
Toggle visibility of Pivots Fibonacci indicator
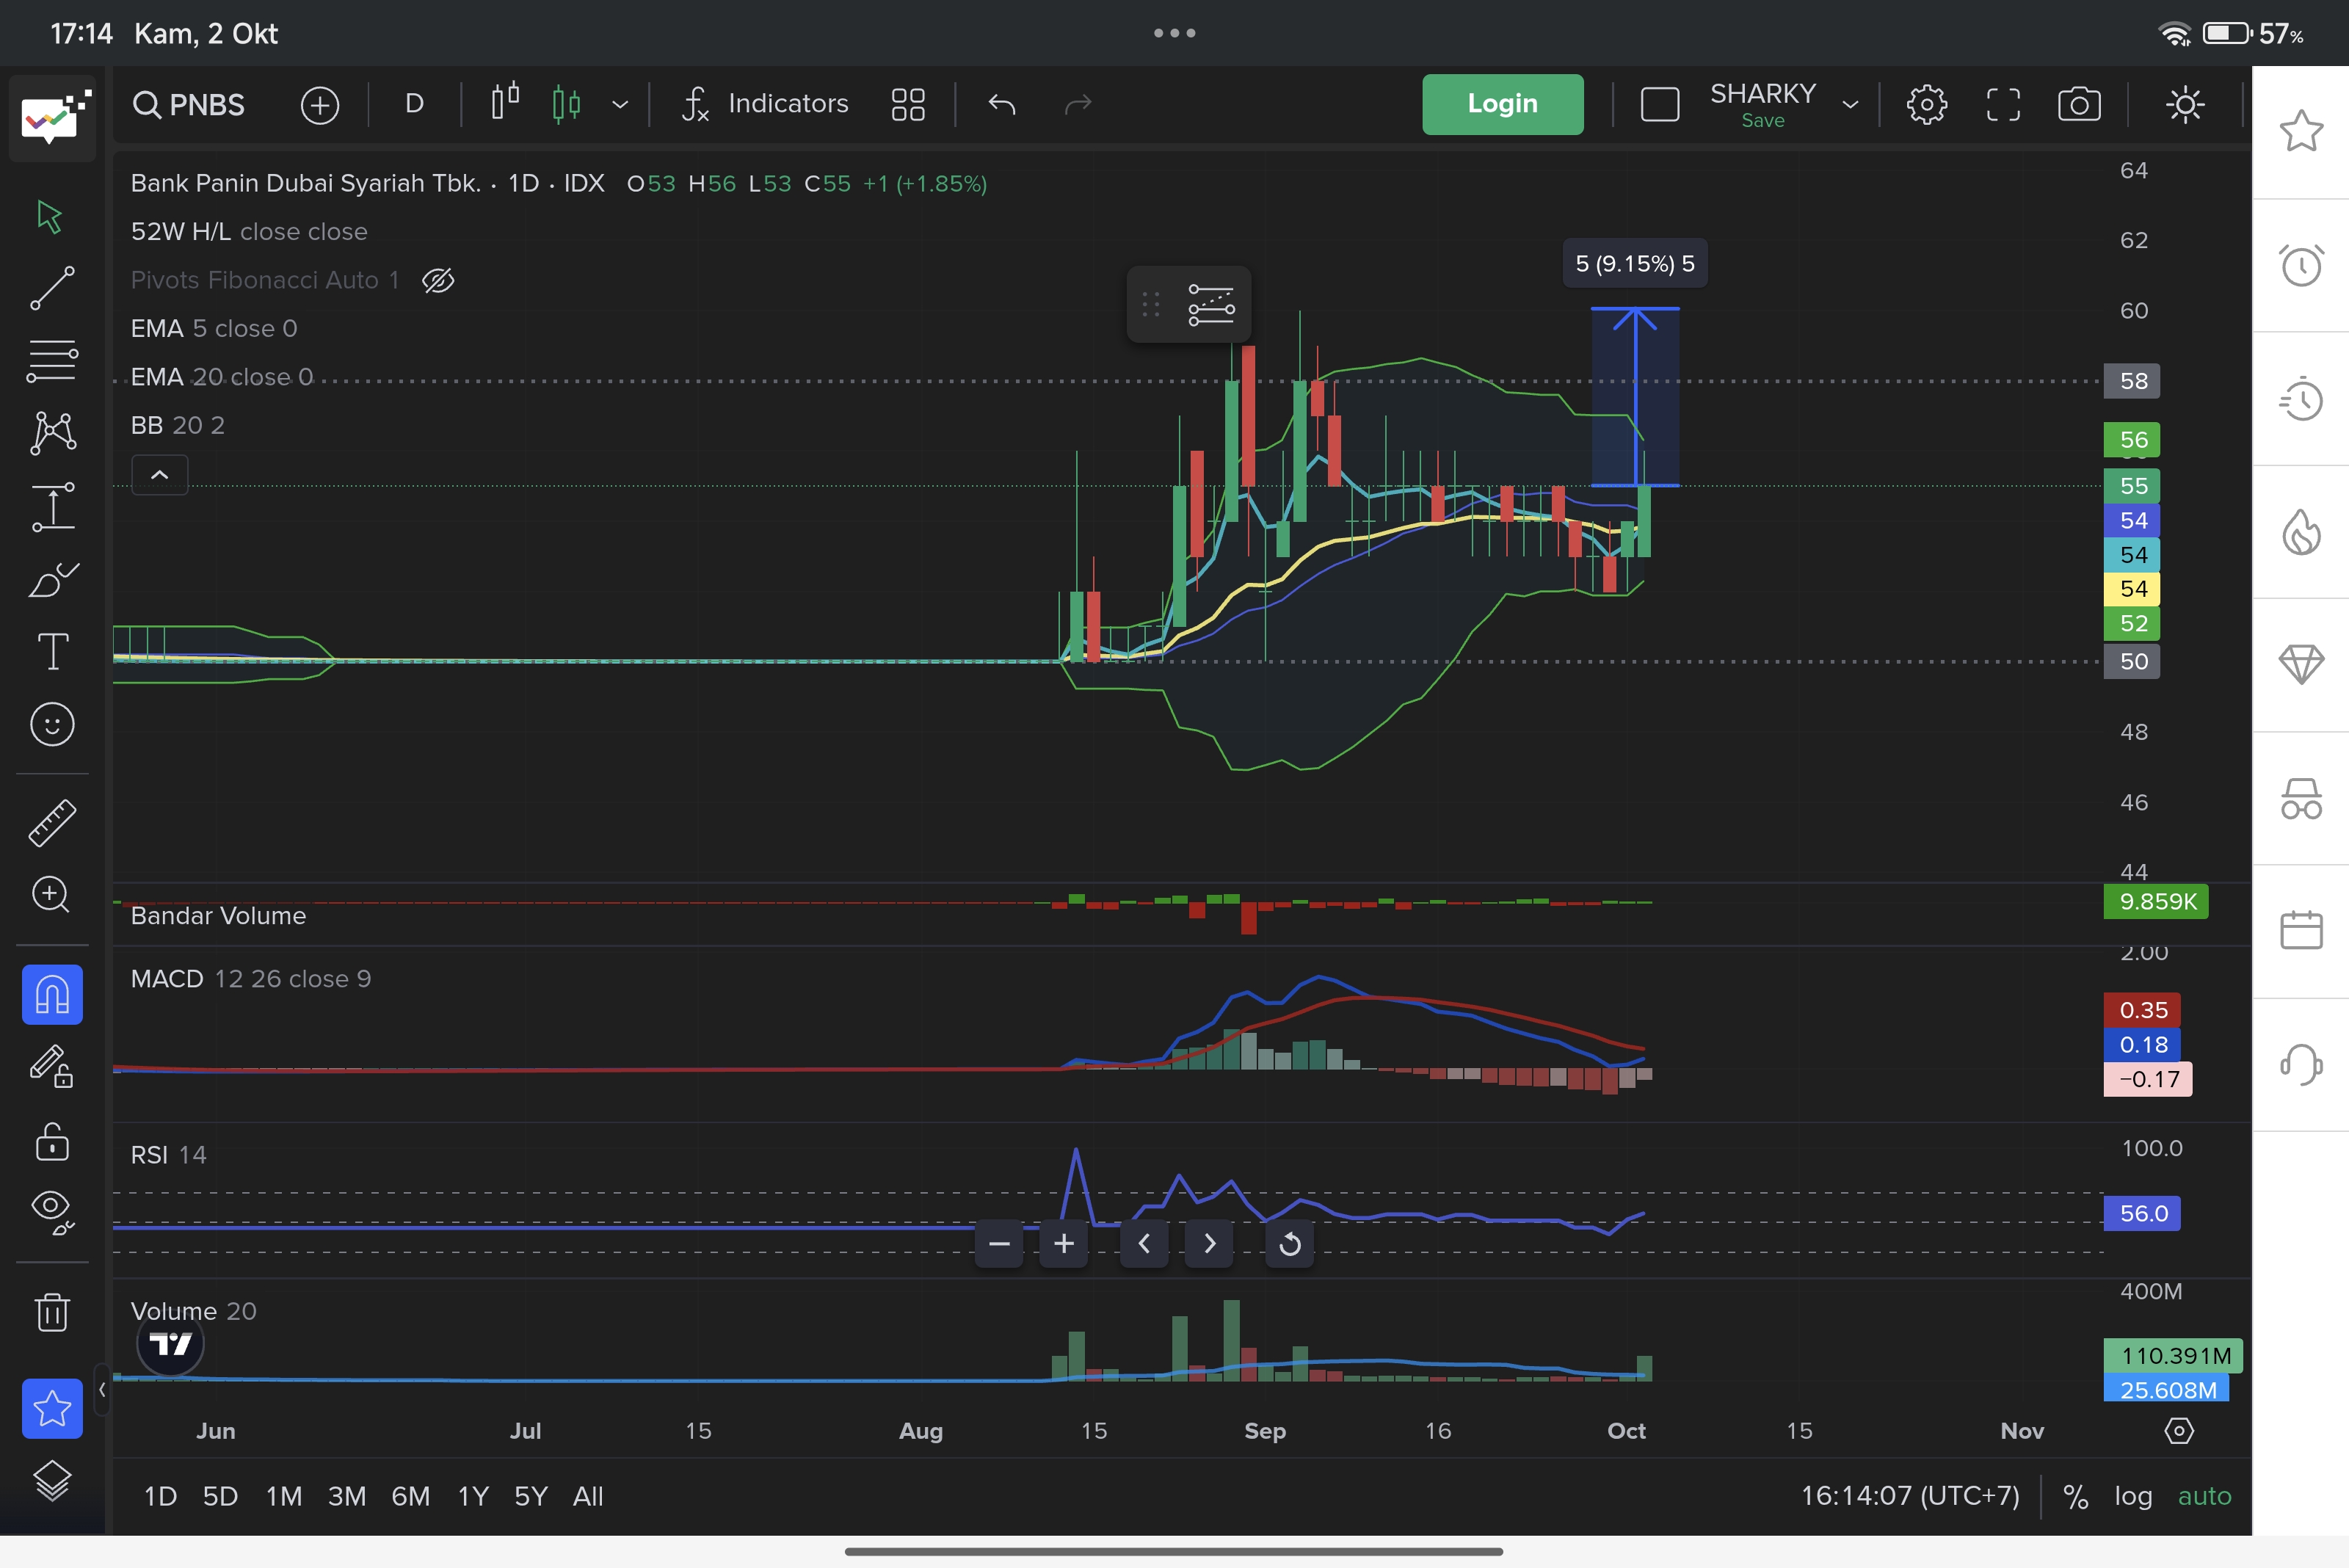[438, 280]
